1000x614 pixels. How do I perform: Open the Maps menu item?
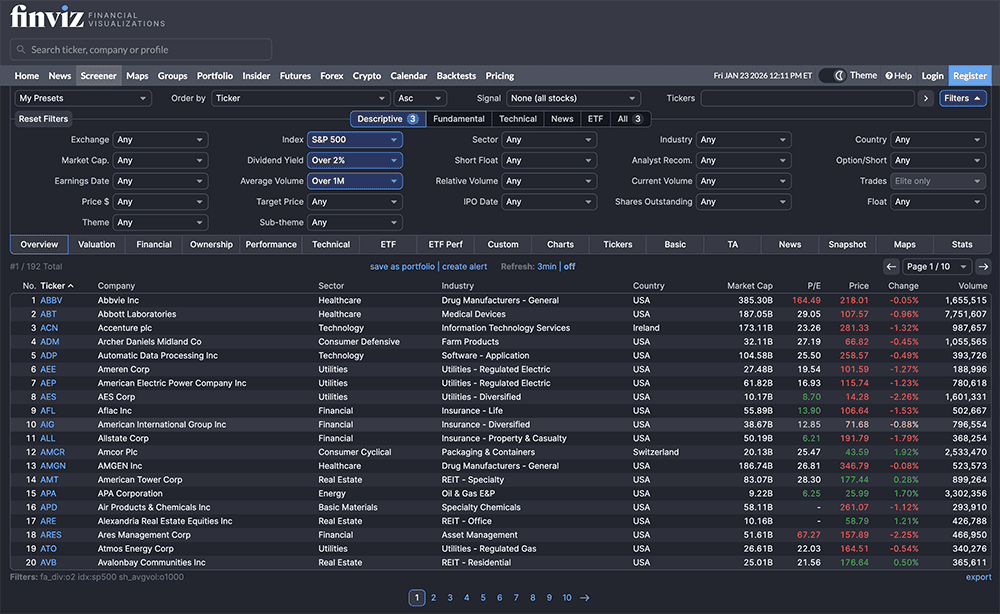click(137, 76)
